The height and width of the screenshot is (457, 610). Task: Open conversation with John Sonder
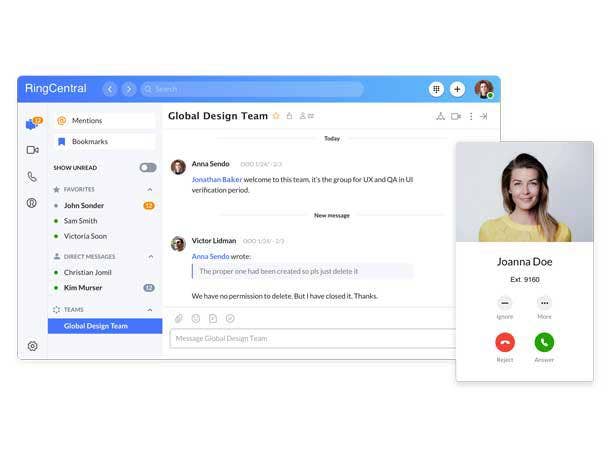click(x=83, y=205)
